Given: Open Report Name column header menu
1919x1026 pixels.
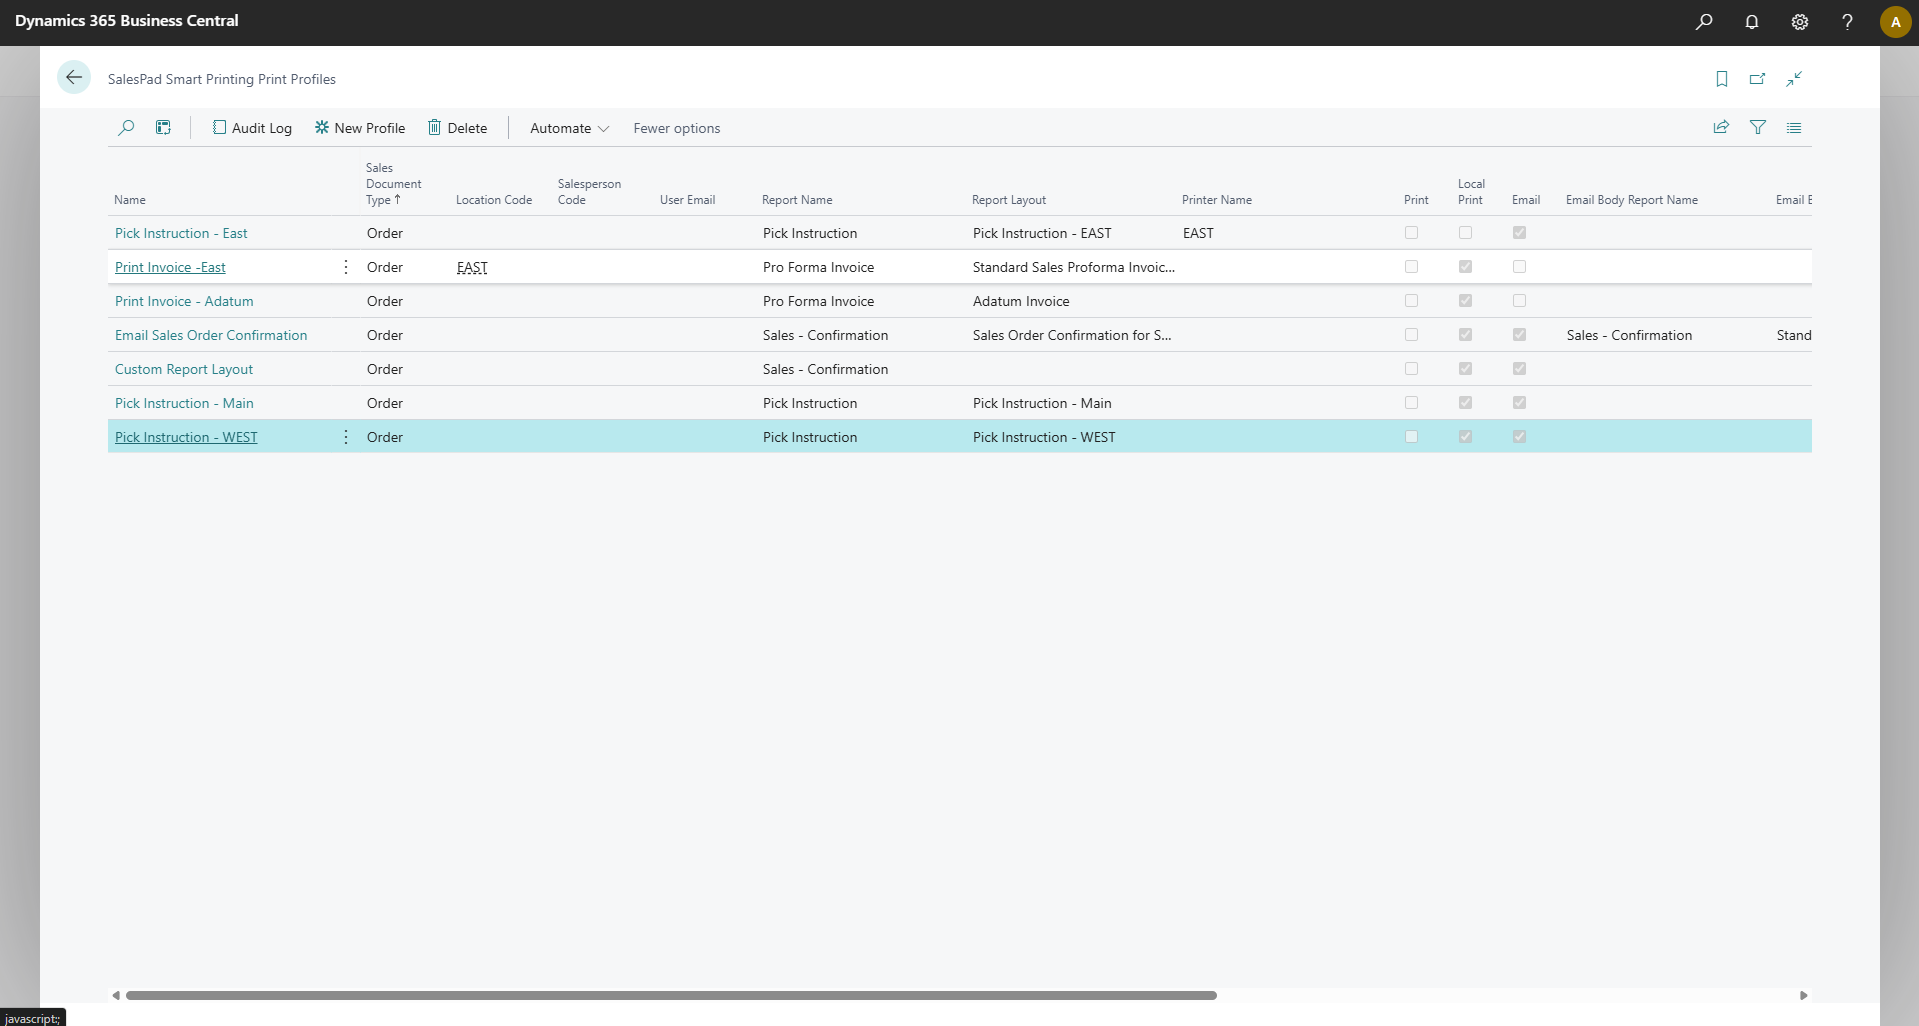Looking at the screenshot, I should (x=797, y=200).
